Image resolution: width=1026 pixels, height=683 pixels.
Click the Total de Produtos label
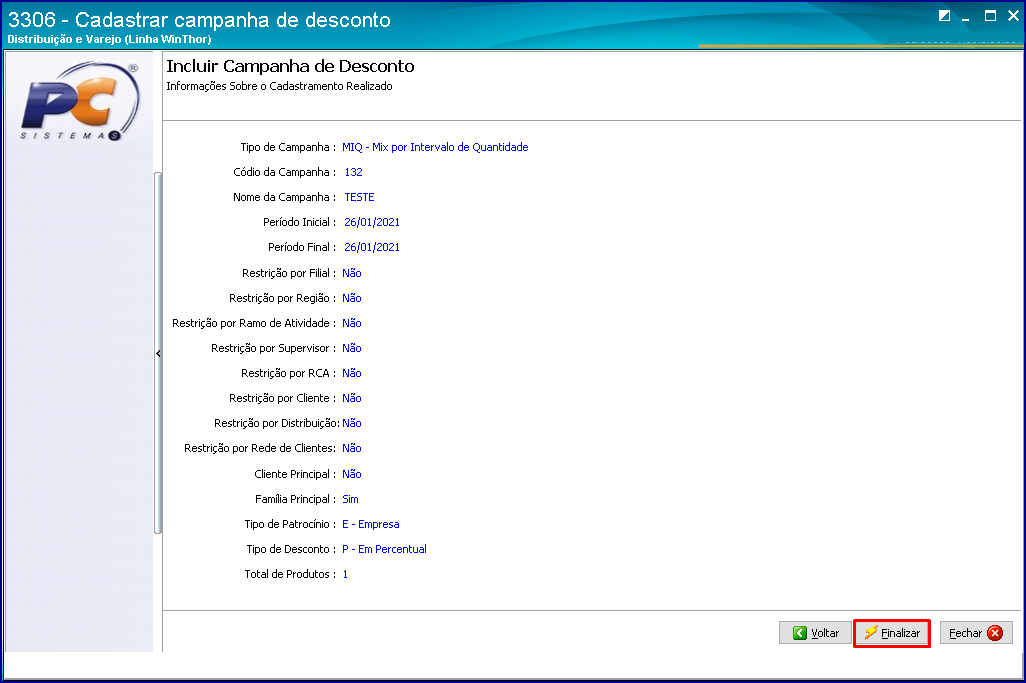pyautogui.click(x=290, y=574)
